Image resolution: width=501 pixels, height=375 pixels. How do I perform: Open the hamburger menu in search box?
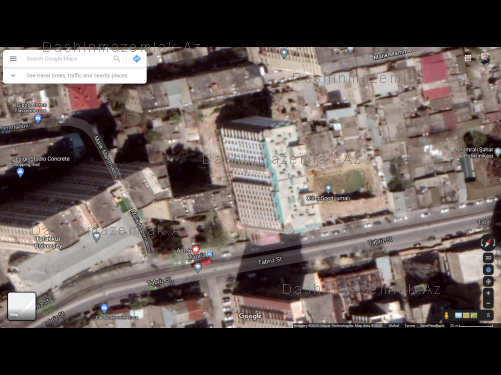click(13, 59)
